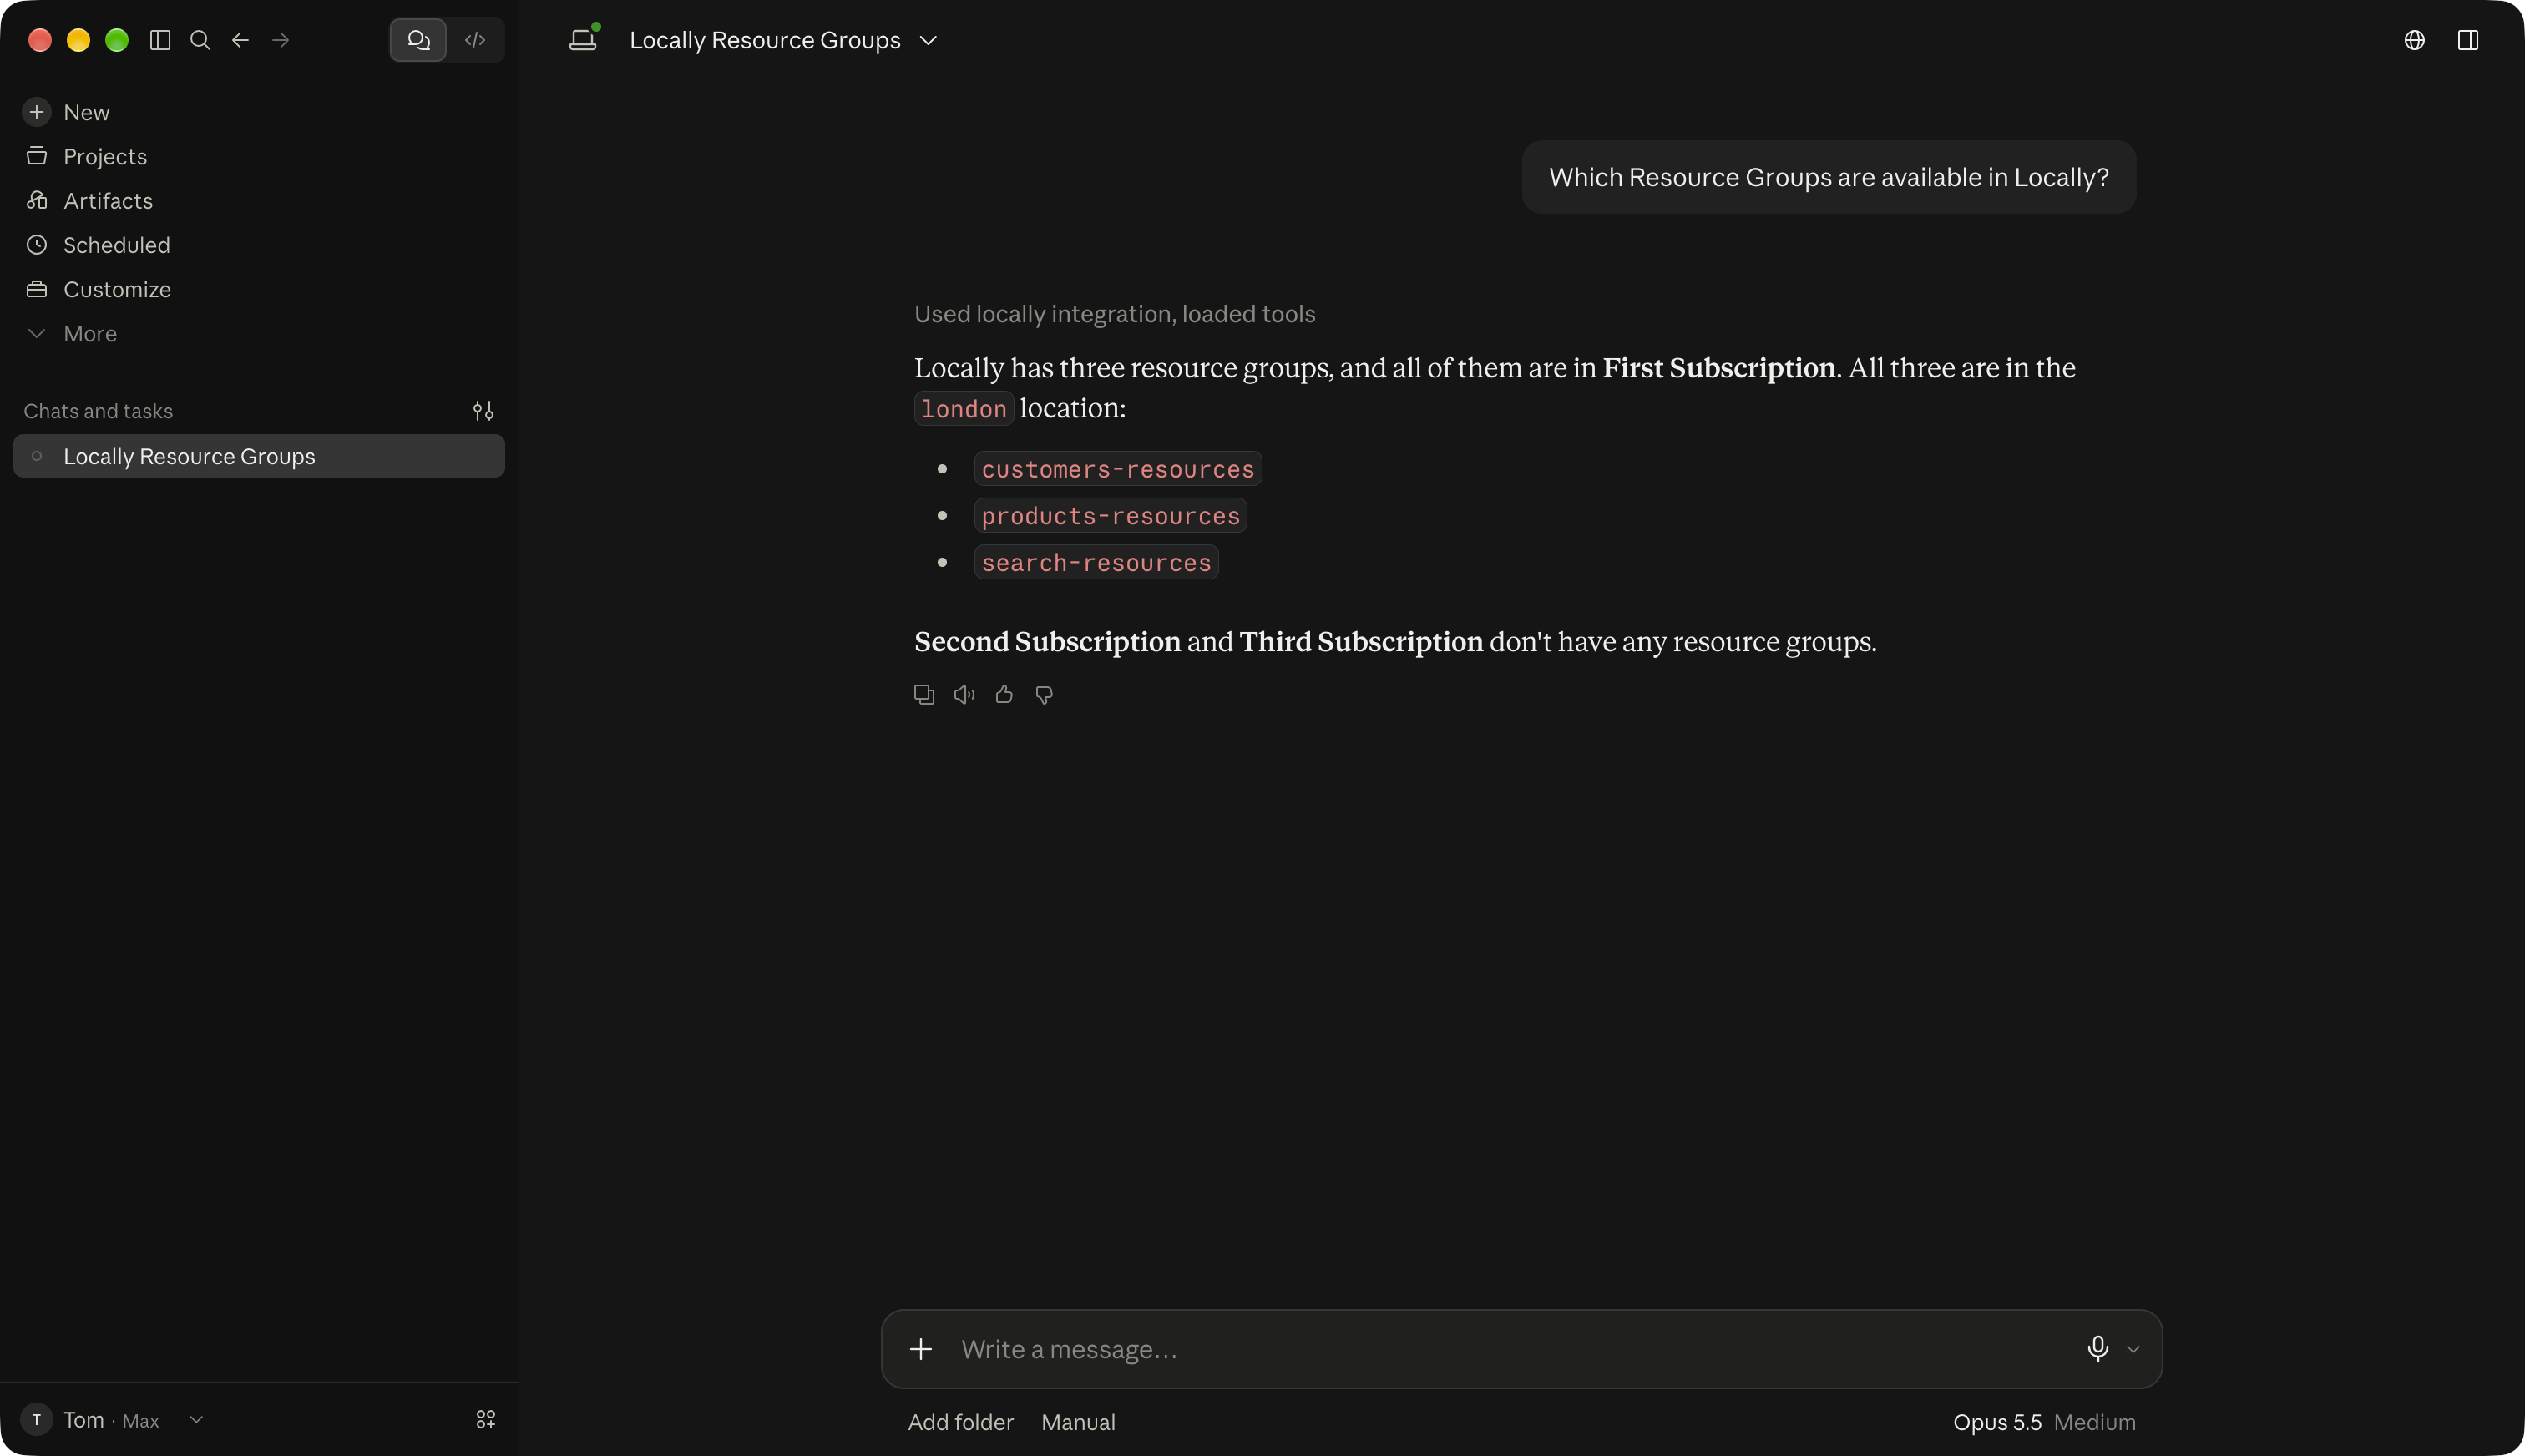Image resolution: width=2525 pixels, height=1456 pixels.
Task: Click the Tom avatar circle
Action: [37, 1420]
